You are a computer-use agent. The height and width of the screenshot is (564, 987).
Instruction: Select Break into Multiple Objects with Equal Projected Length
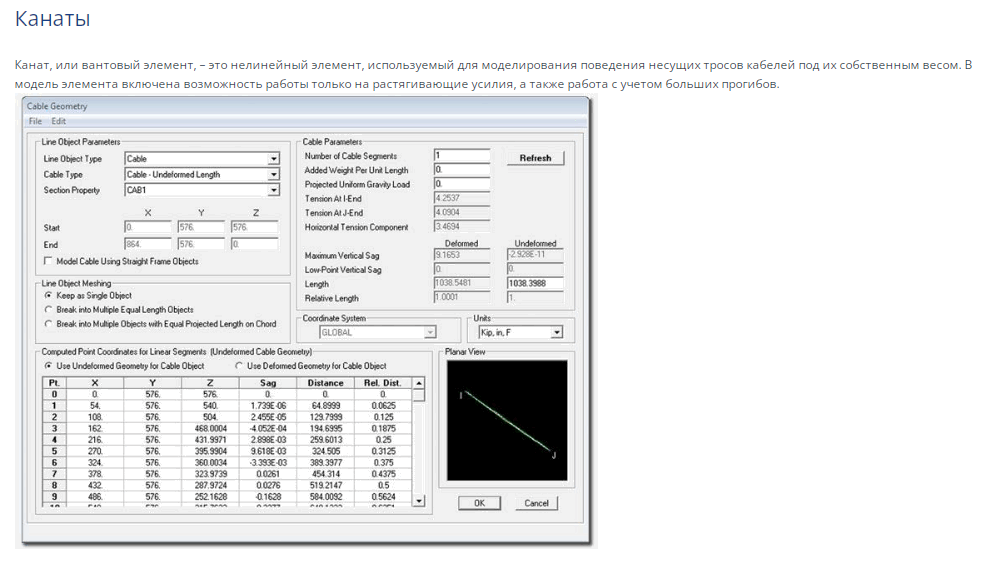tap(48, 324)
